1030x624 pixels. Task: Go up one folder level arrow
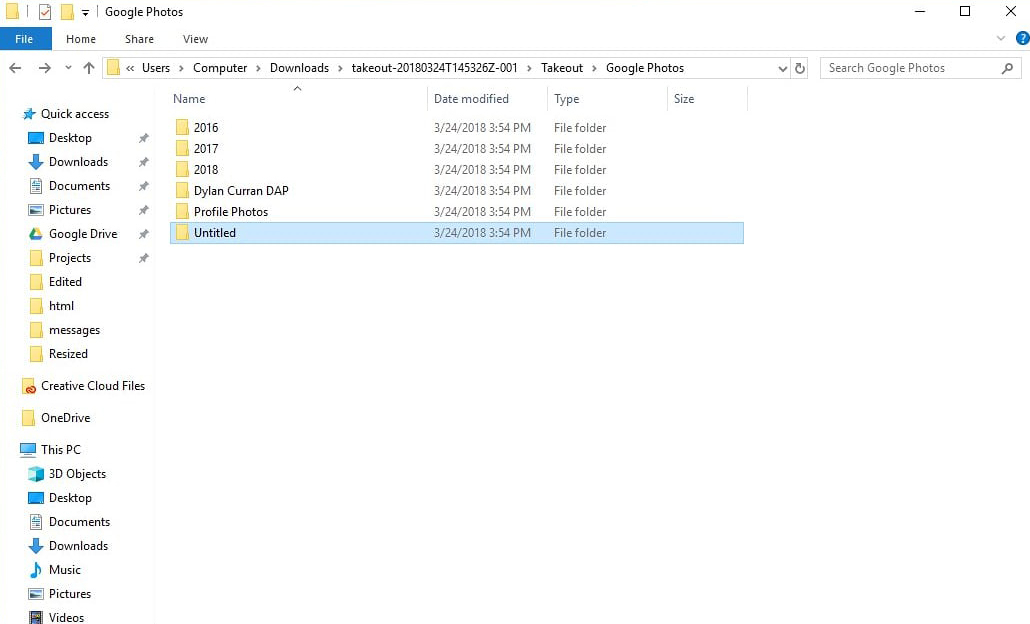click(x=89, y=68)
